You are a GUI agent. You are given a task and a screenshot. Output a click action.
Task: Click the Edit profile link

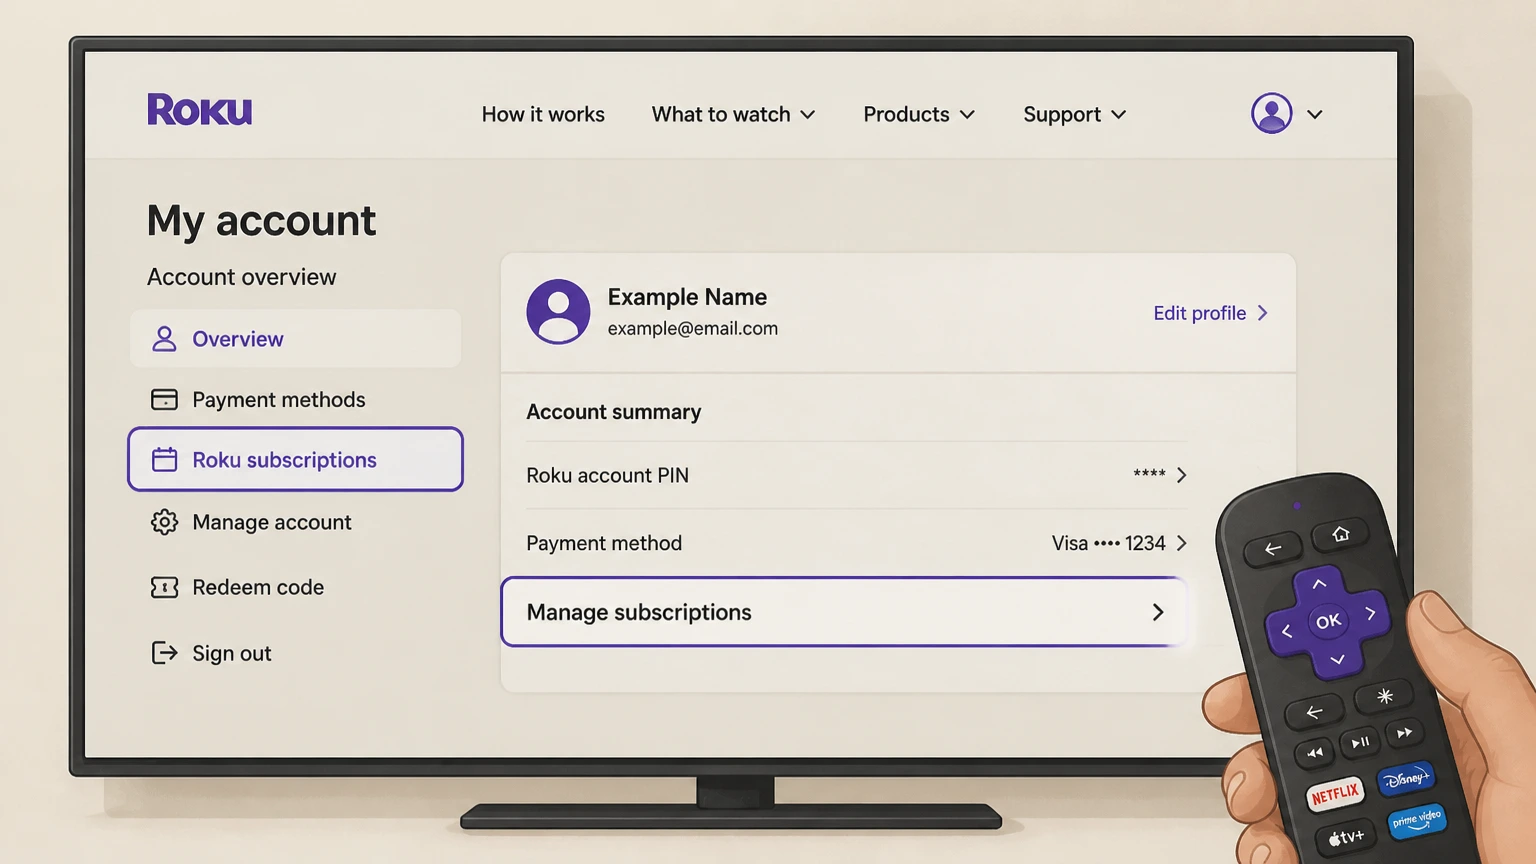coord(1210,313)
